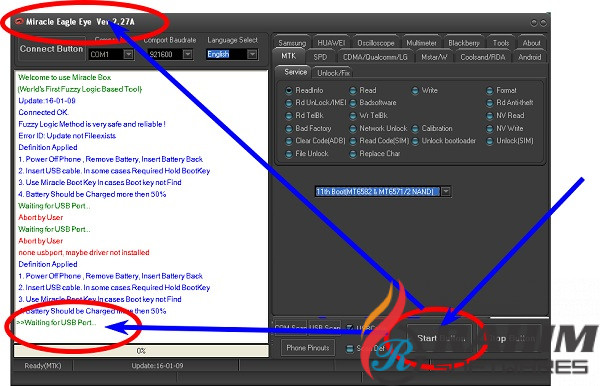The height and width of the screenshot is (386, 600).
Task: Select the Wr TeBk radio option
Action: 353,115
